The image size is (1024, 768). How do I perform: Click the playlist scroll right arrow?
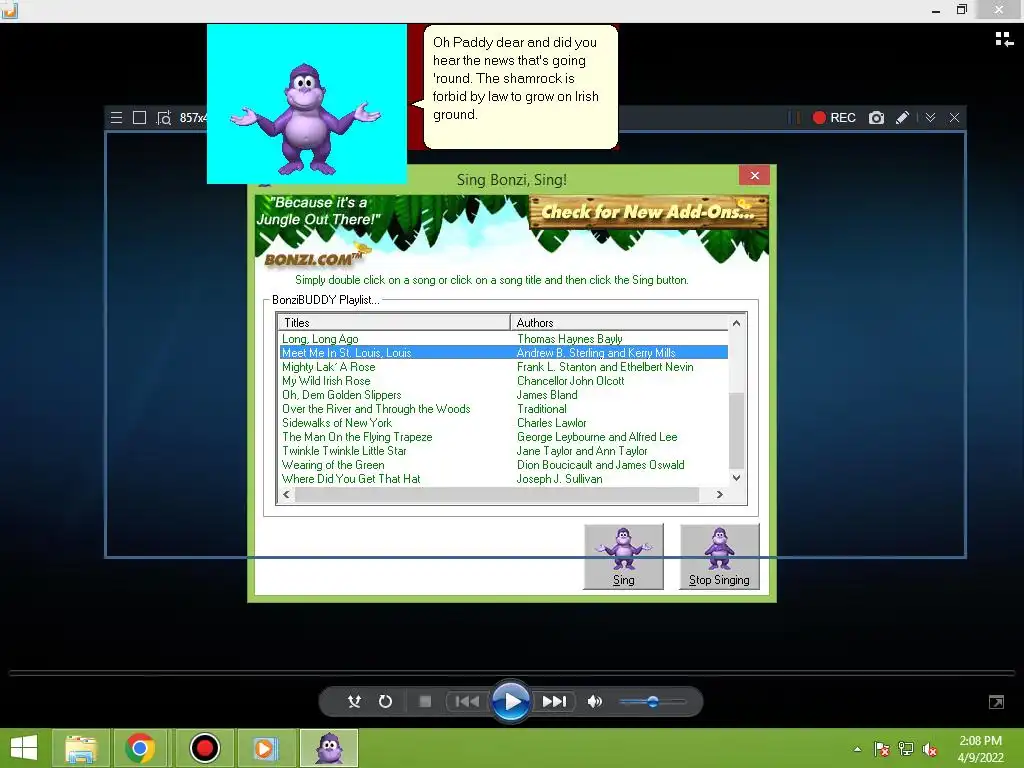[x=720, y=494]
